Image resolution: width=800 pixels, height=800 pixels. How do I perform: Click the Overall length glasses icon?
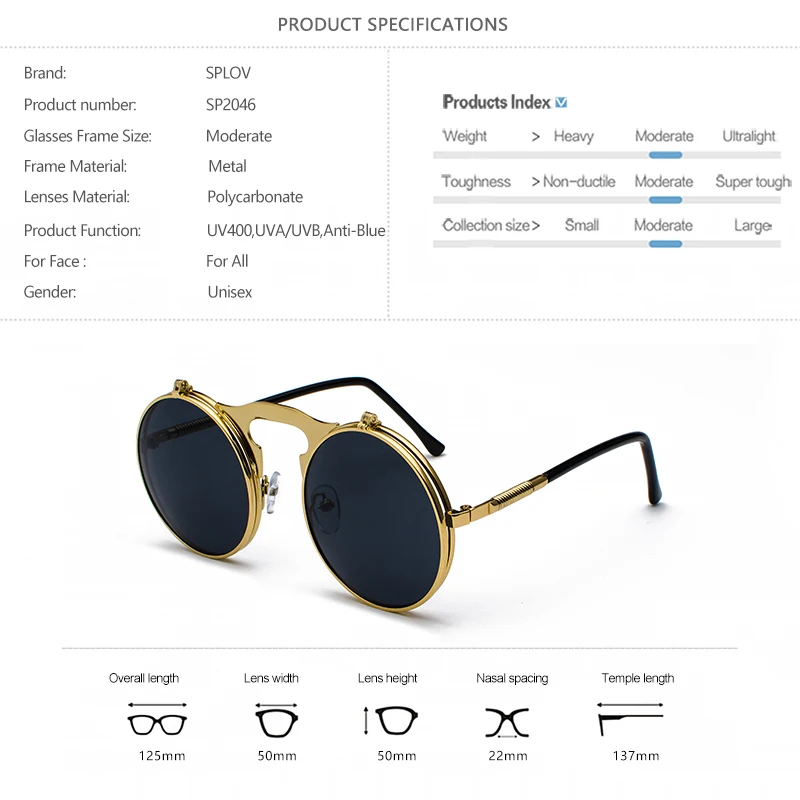coord(157,719)
